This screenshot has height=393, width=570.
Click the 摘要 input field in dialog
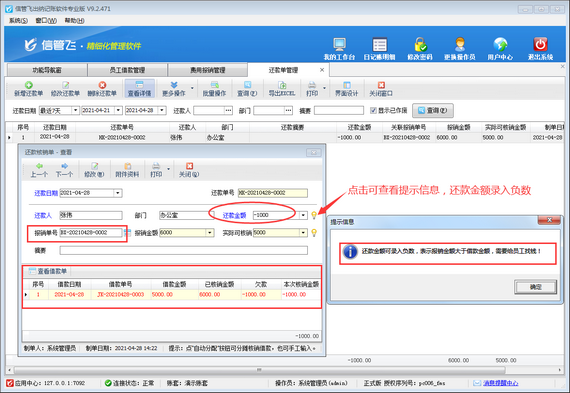(x=184, y=250)
